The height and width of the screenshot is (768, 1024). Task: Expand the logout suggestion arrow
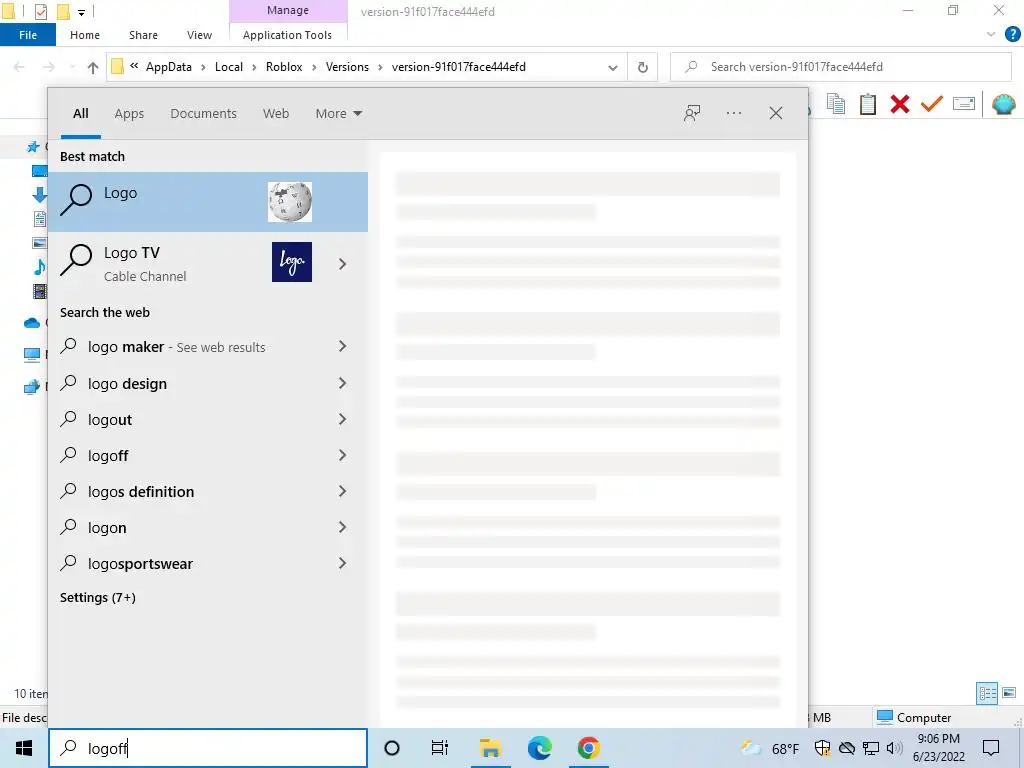pyautogui.click(x=343, y=419)
